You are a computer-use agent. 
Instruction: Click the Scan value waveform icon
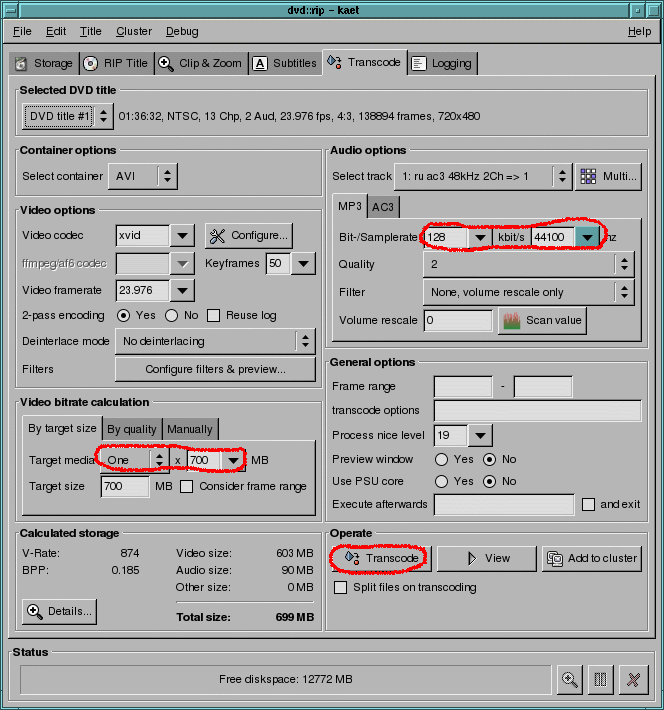coord(512,321)
